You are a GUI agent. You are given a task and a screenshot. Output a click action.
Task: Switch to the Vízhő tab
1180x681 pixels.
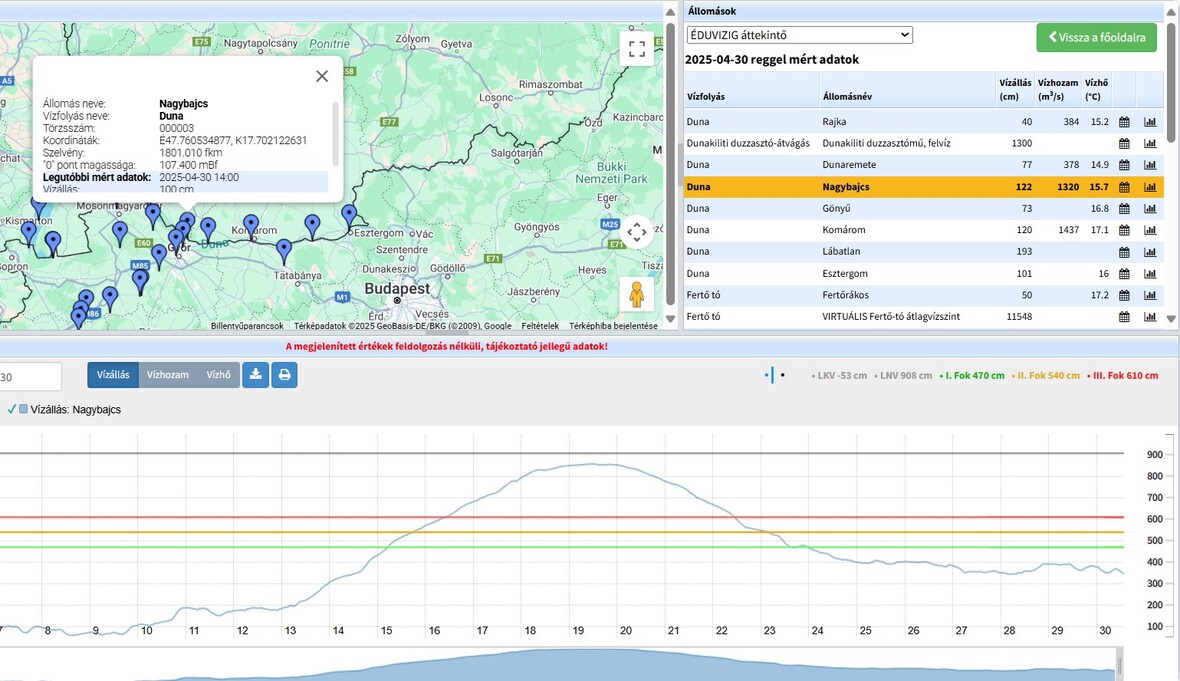click(217, 375)
